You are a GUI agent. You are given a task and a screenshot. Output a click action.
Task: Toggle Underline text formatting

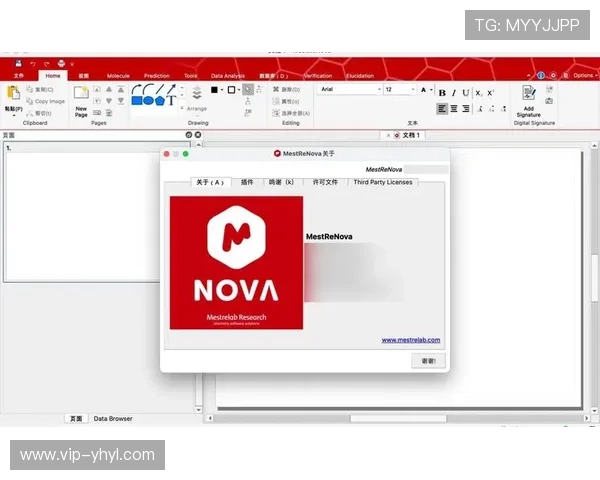(465, 93)
